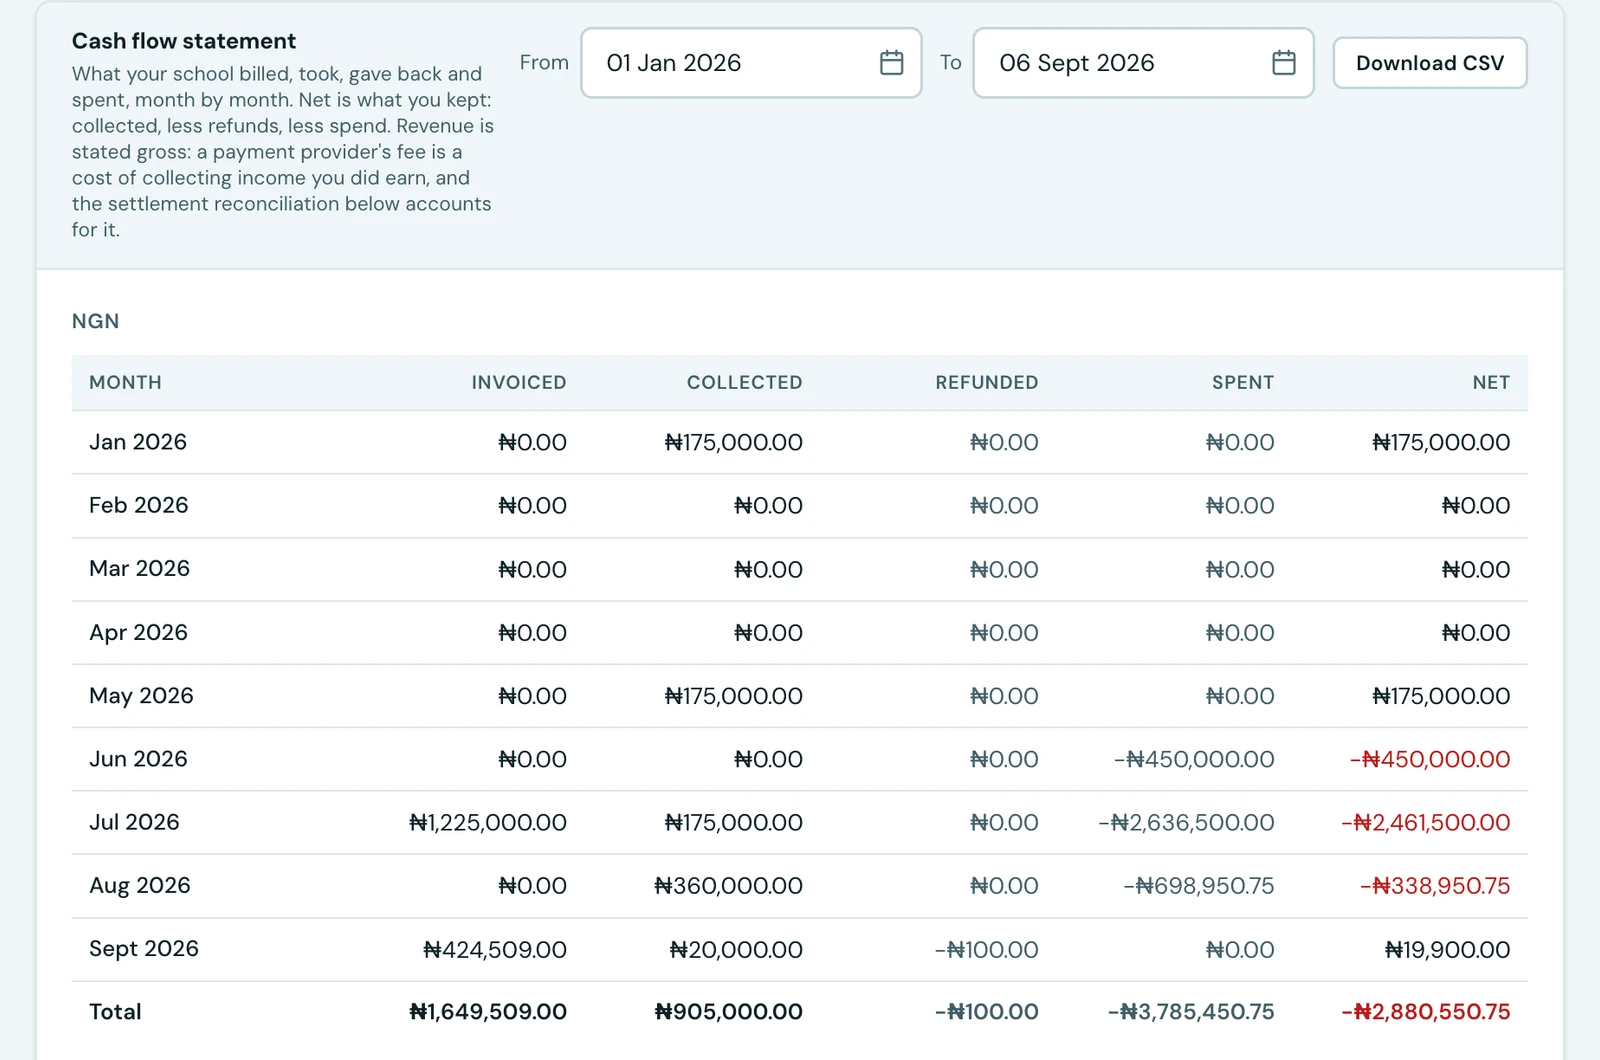Click the Mar 2026 row label
Screen dimensions: 1600x1060
(139, 568)
